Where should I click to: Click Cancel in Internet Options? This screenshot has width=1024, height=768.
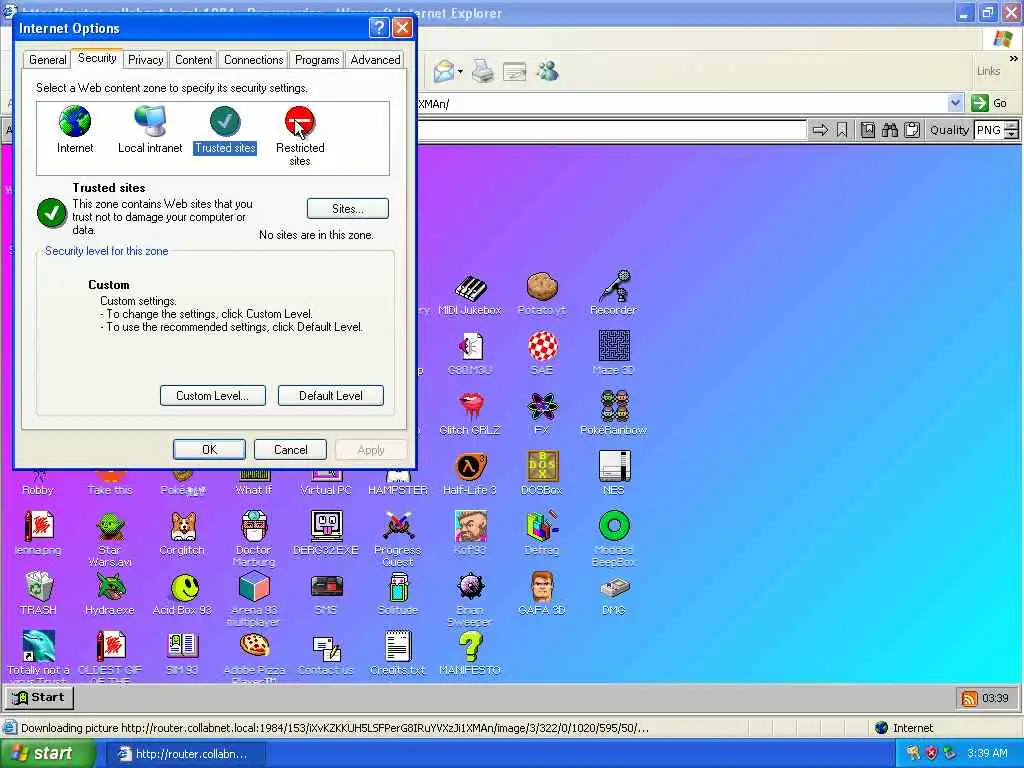[290, 449]
